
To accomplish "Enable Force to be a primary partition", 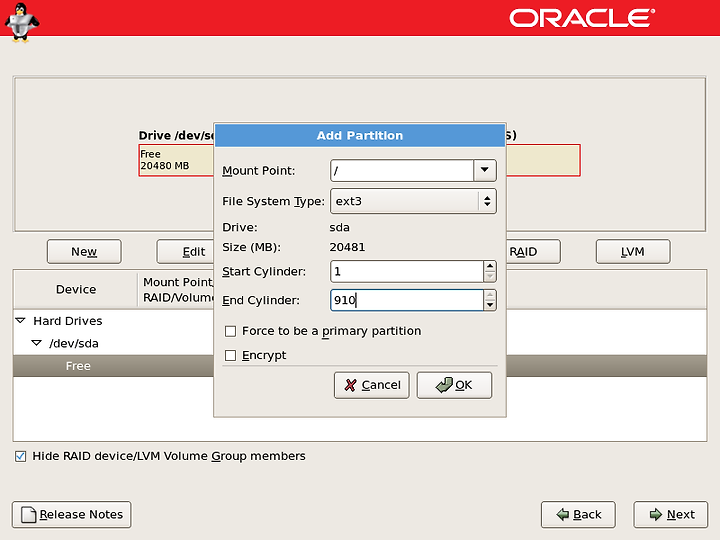I will [x=231, y=331].
